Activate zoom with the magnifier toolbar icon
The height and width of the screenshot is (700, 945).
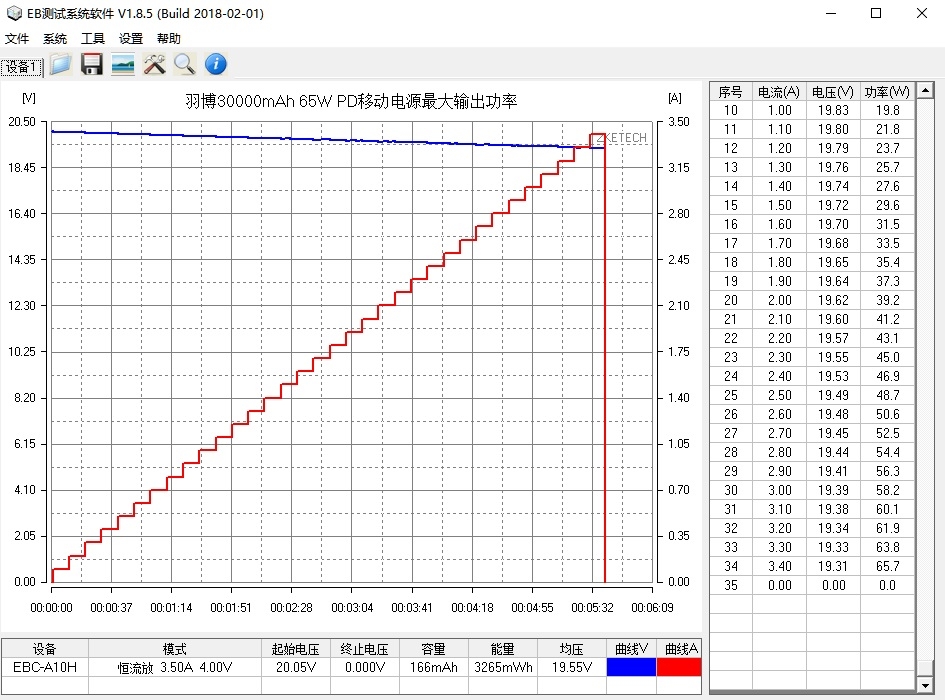185,65
